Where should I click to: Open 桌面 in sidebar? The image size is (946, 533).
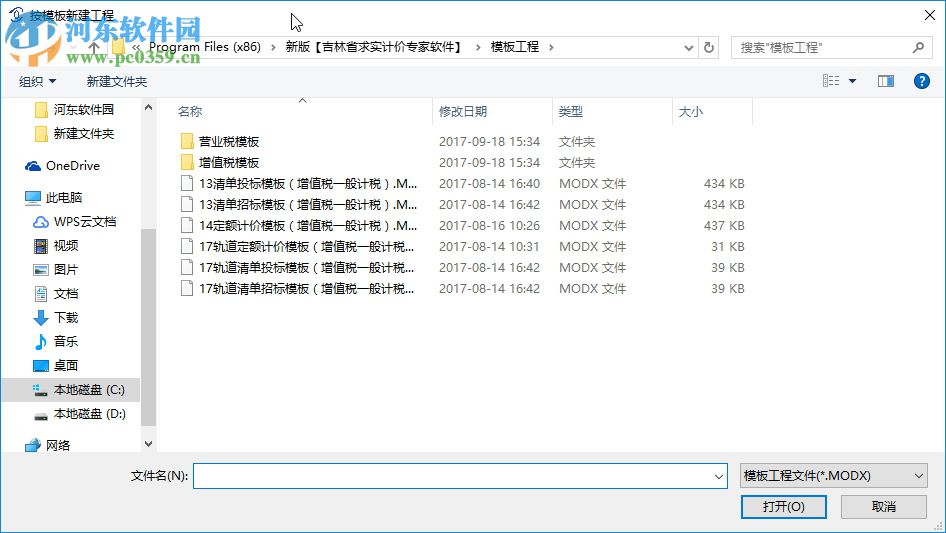56,365
